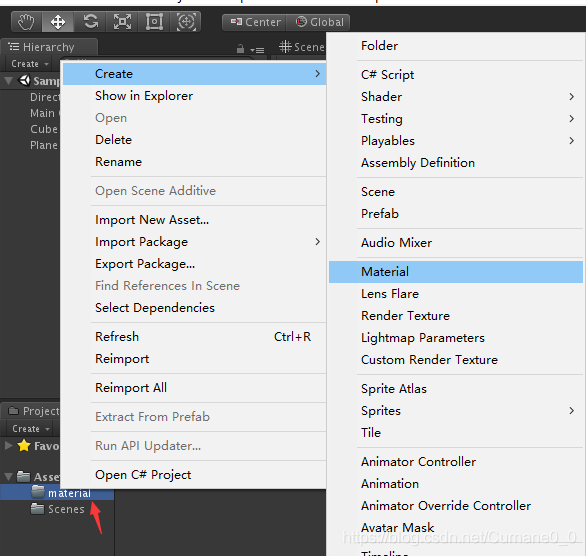Switch to the Hierarchy tab
586x556 pixels.
point(49,47)
